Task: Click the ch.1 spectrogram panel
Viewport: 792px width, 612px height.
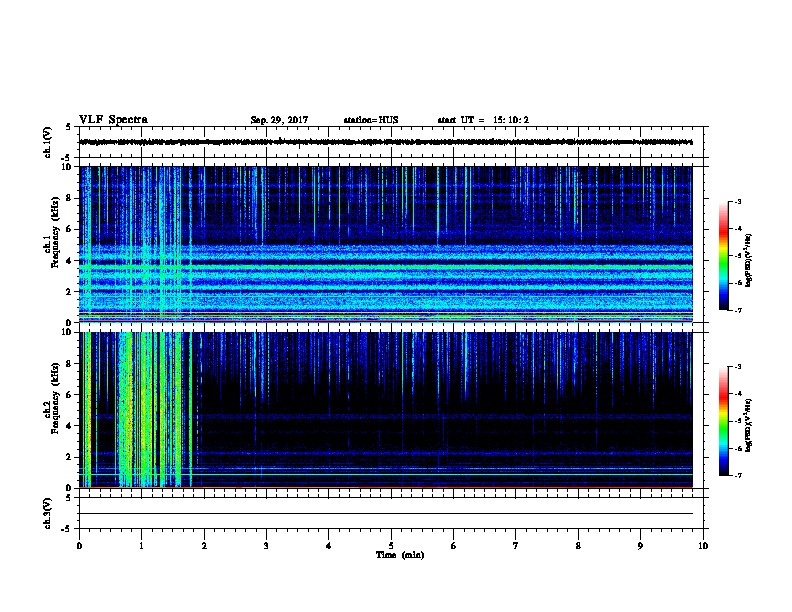Action: pyautogui.click(x=386, y=244)
